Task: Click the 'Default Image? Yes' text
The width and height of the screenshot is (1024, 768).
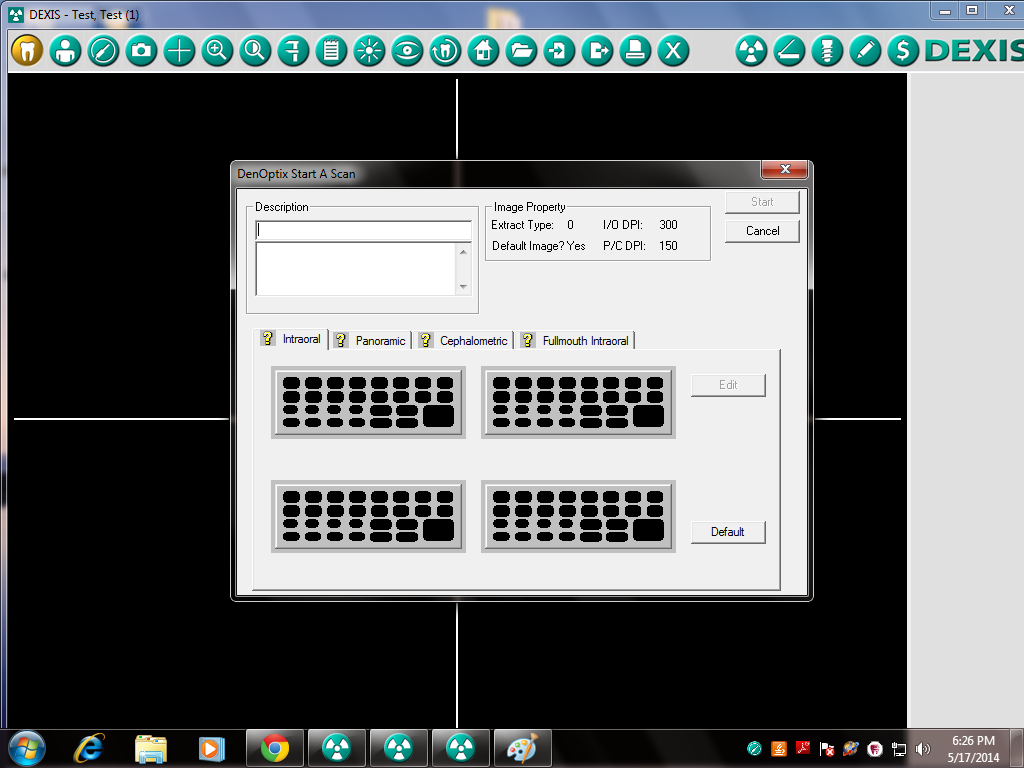Action: (539, 246)
